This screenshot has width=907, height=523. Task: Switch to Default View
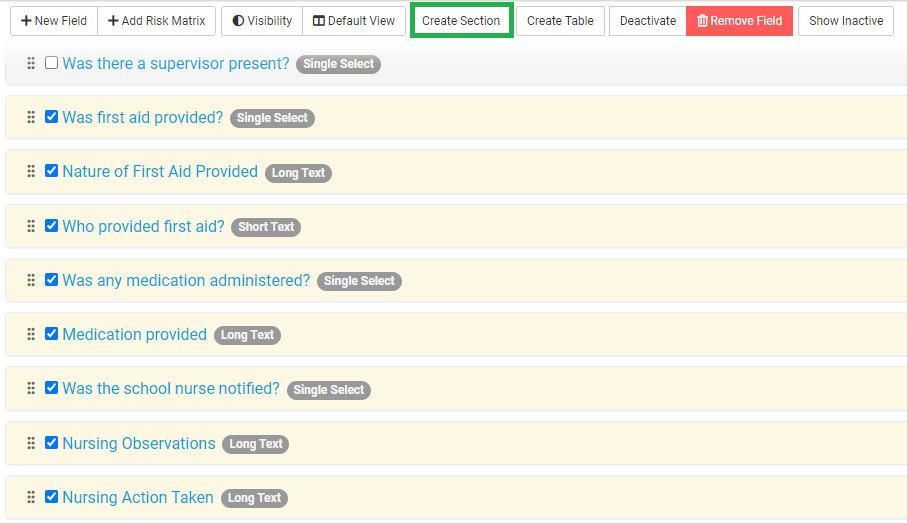coord(354,21)
